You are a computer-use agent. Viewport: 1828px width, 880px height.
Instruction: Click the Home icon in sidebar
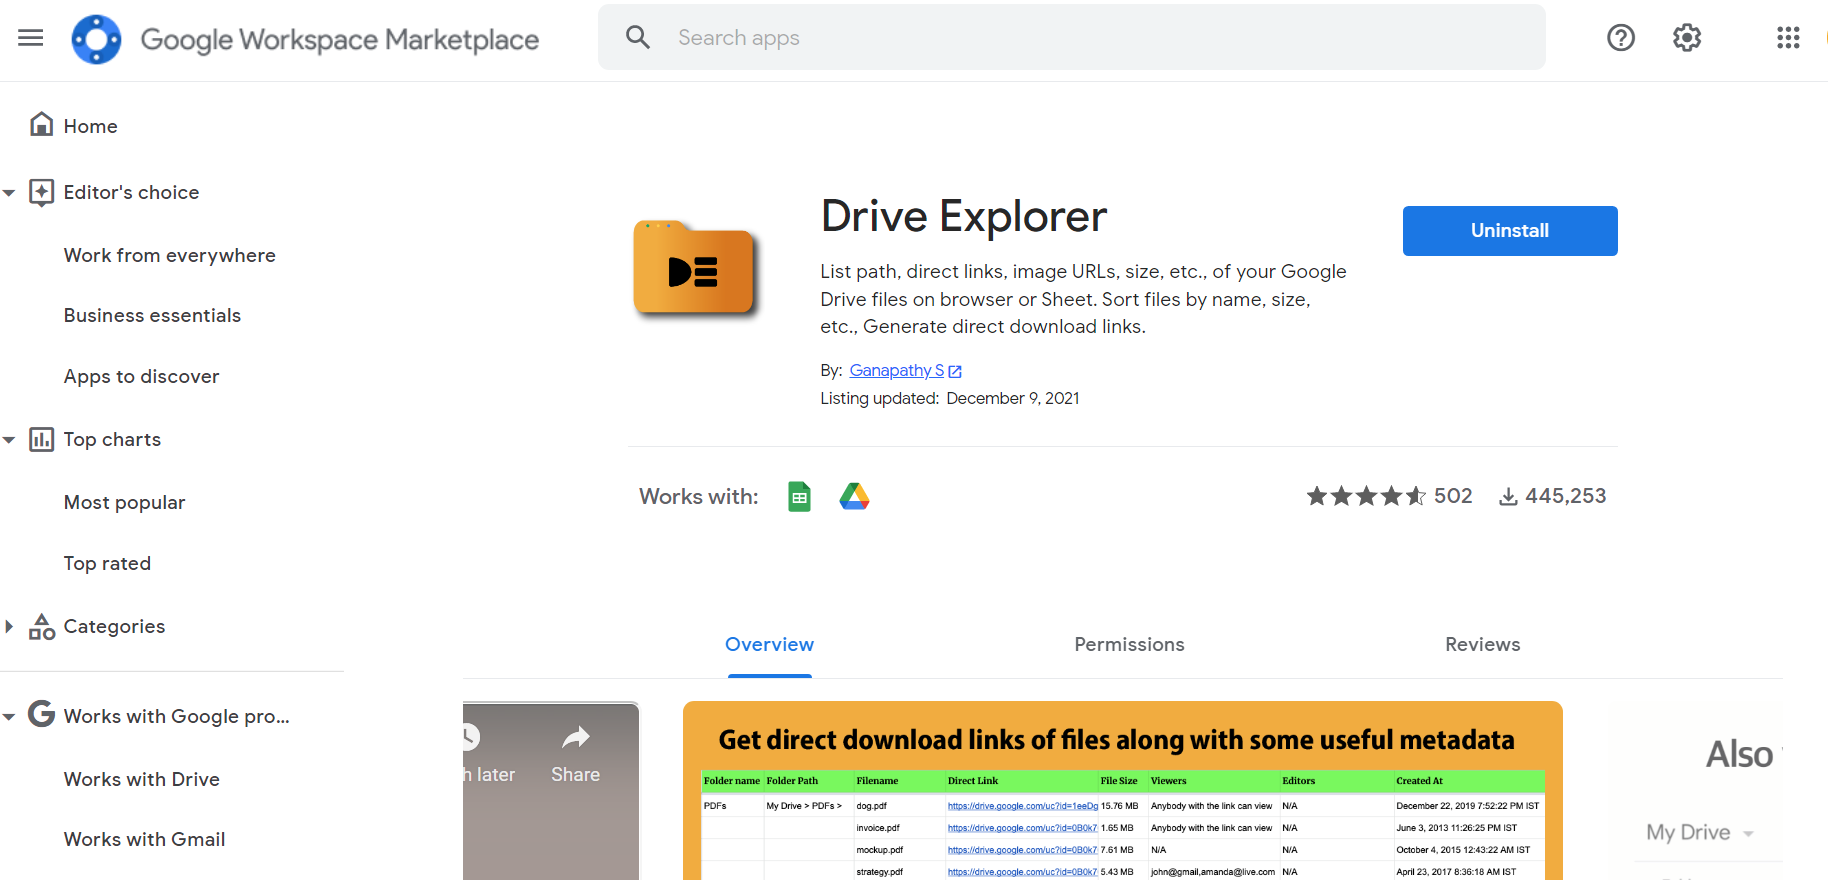[42, 124]
